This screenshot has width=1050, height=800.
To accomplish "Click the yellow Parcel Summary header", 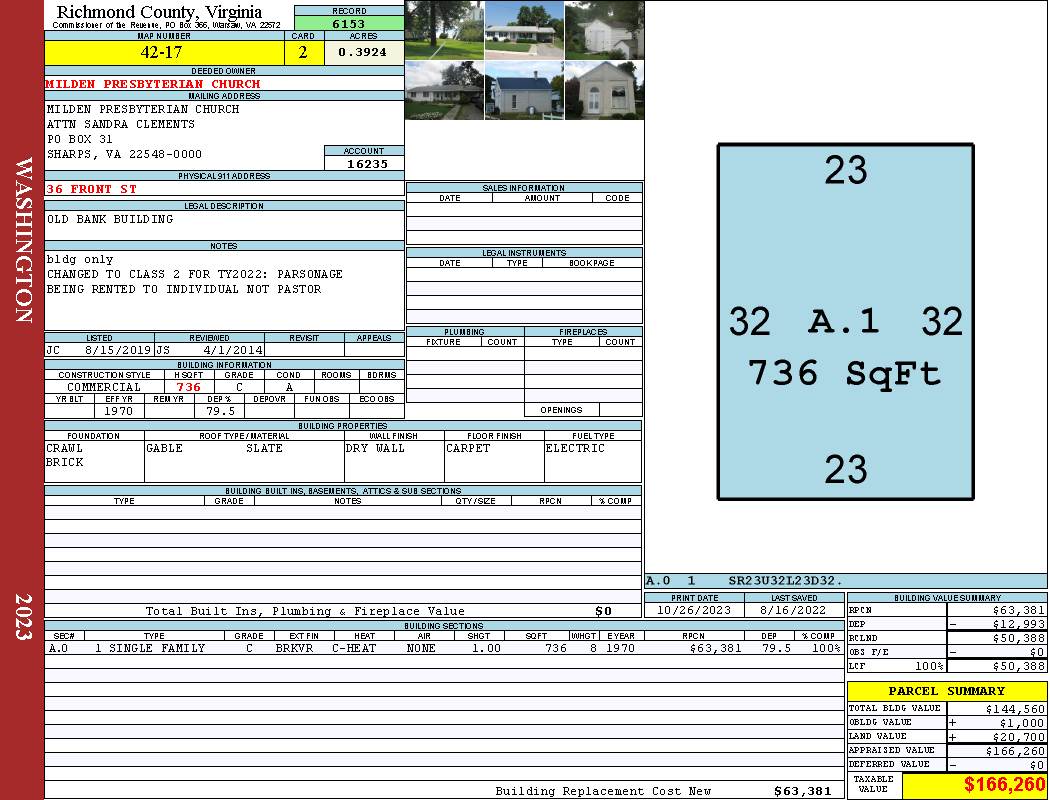I will click(946, 691).
